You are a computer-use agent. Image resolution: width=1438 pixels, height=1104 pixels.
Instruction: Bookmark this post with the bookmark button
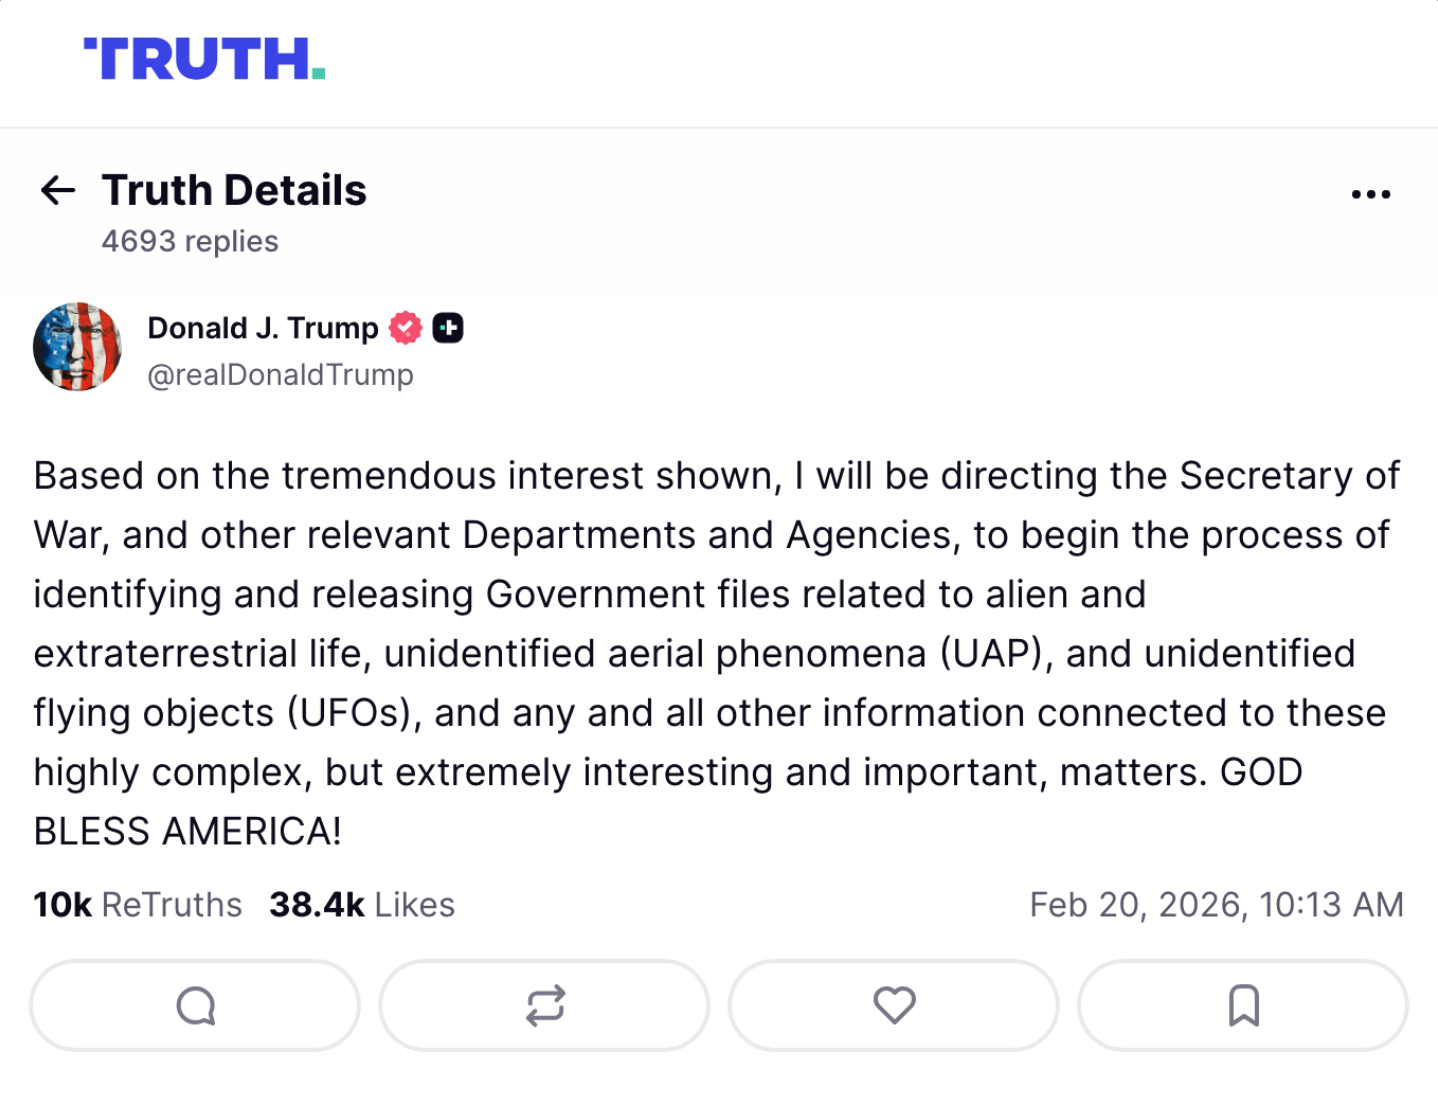1243,1006
